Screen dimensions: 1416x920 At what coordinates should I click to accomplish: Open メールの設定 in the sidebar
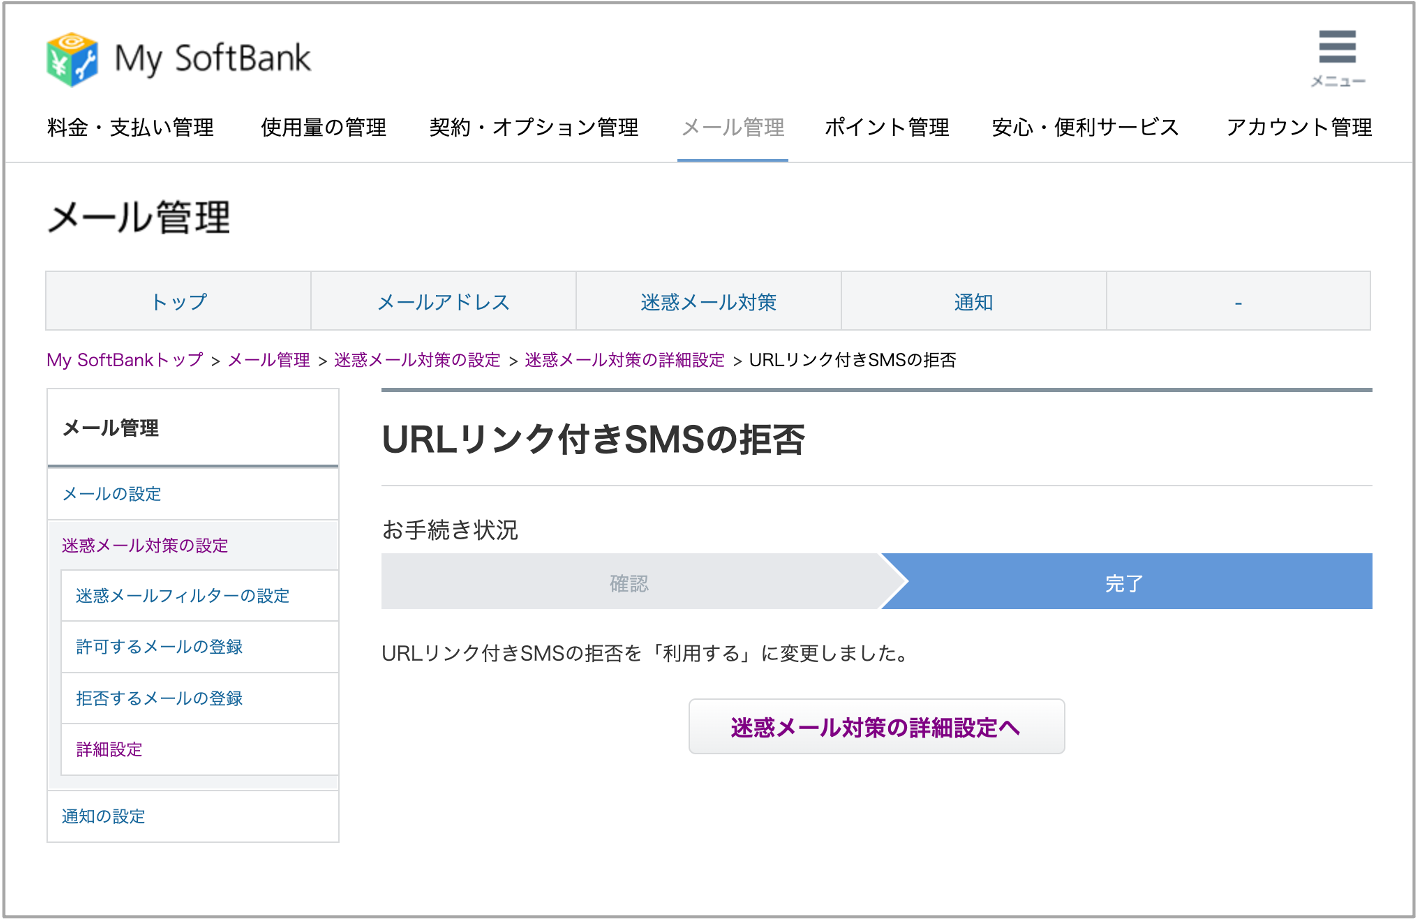(193, 494)
